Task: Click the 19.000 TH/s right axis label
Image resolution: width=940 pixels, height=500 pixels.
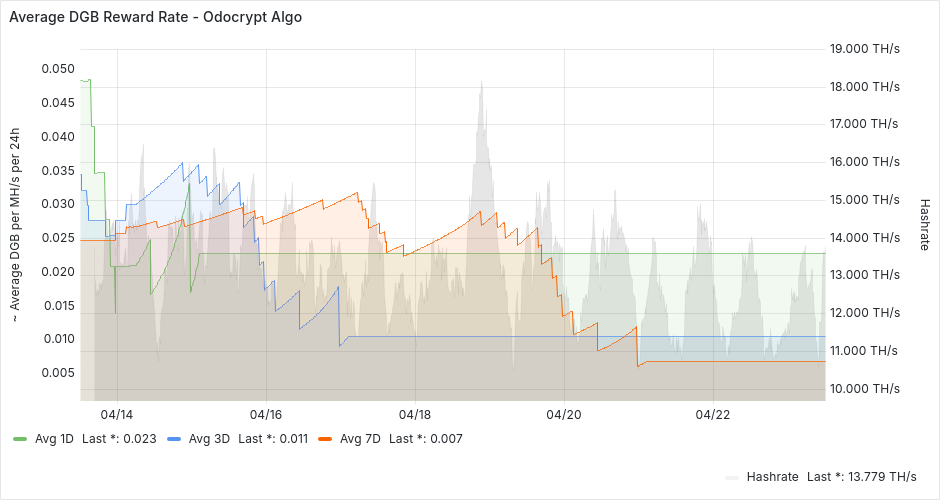Action: tap(865, 48)
